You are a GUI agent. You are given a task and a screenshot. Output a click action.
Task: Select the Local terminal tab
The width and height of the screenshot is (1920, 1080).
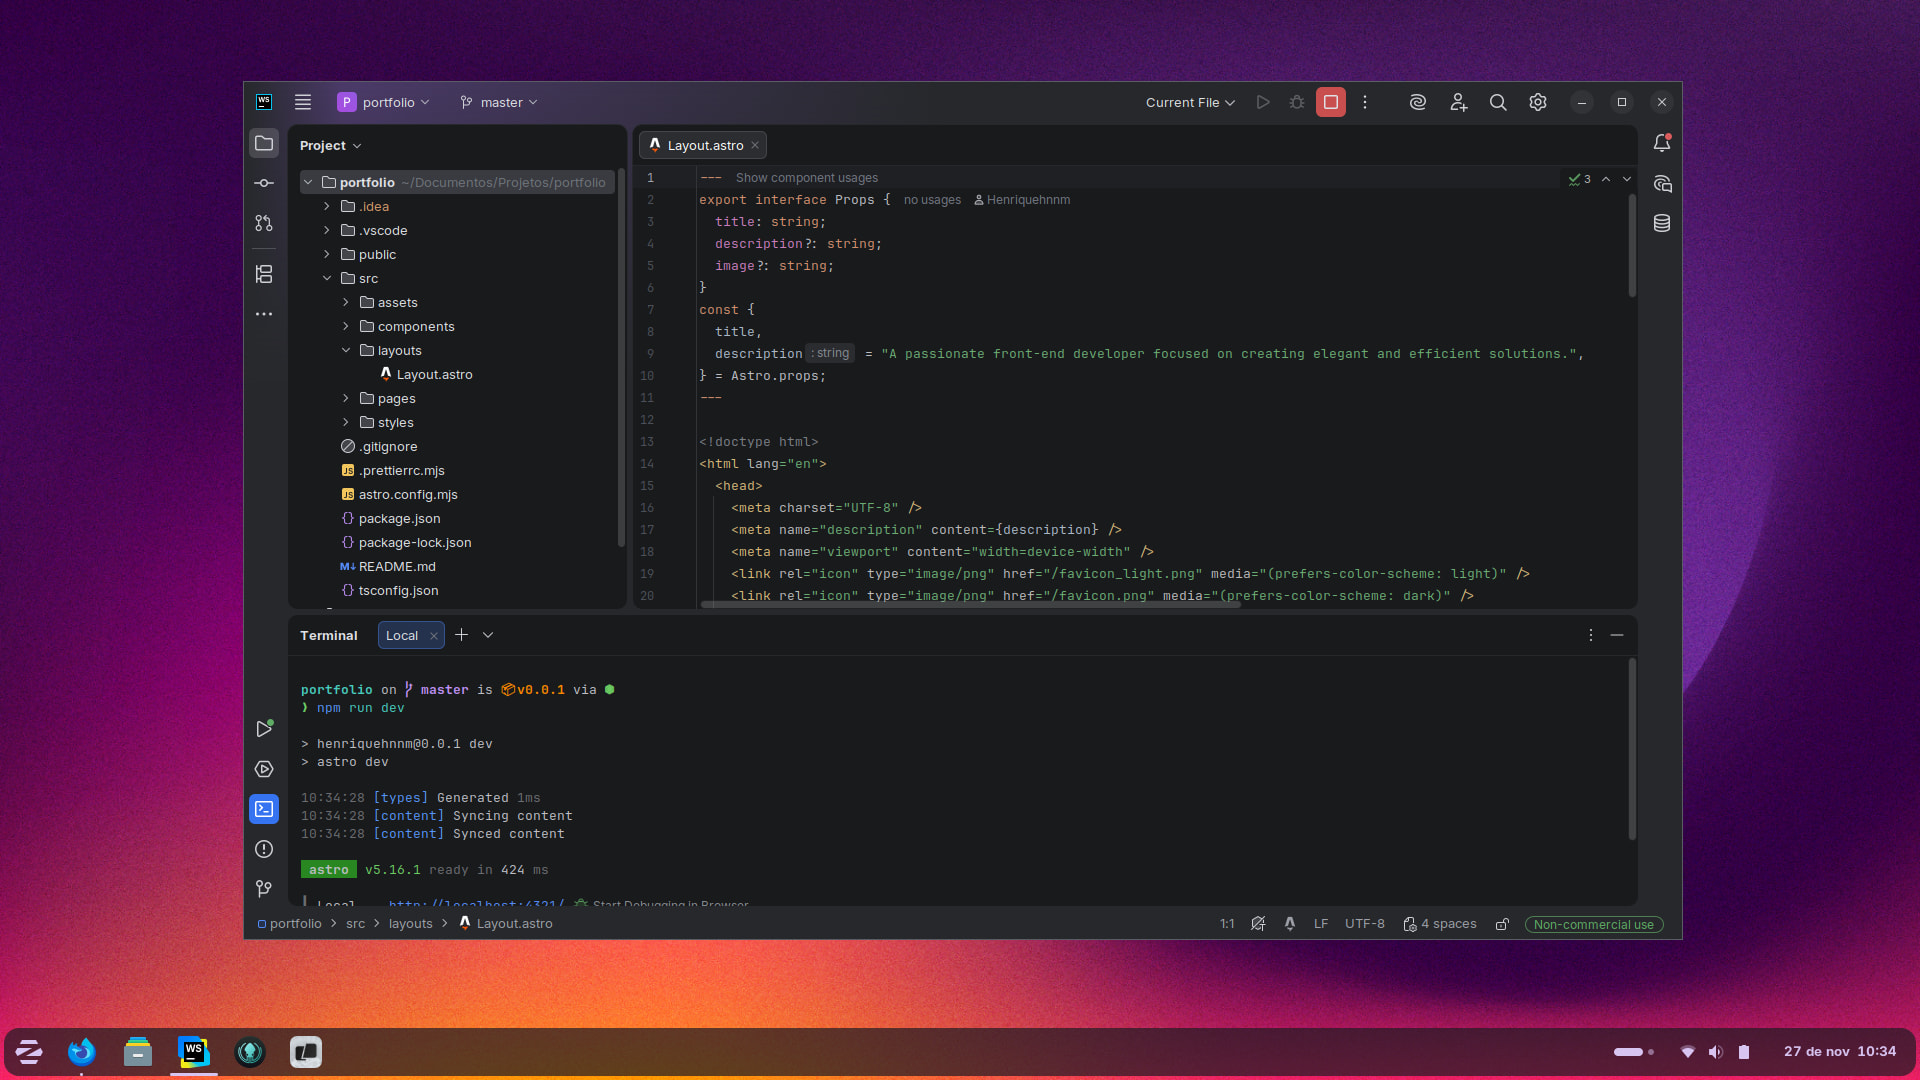click(x=402, y=635)
